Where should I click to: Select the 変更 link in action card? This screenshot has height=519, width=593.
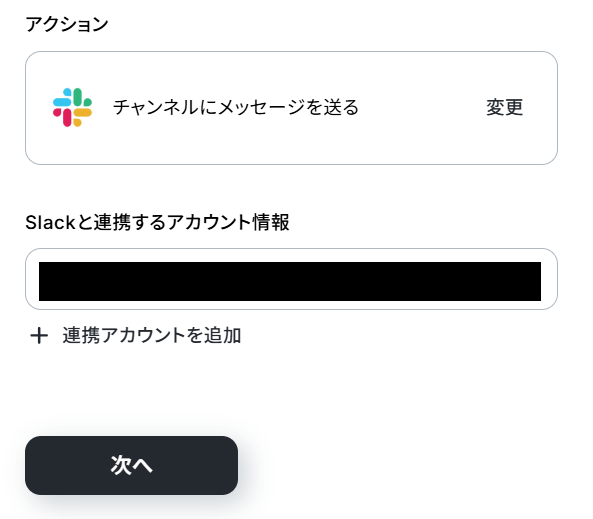505,107
